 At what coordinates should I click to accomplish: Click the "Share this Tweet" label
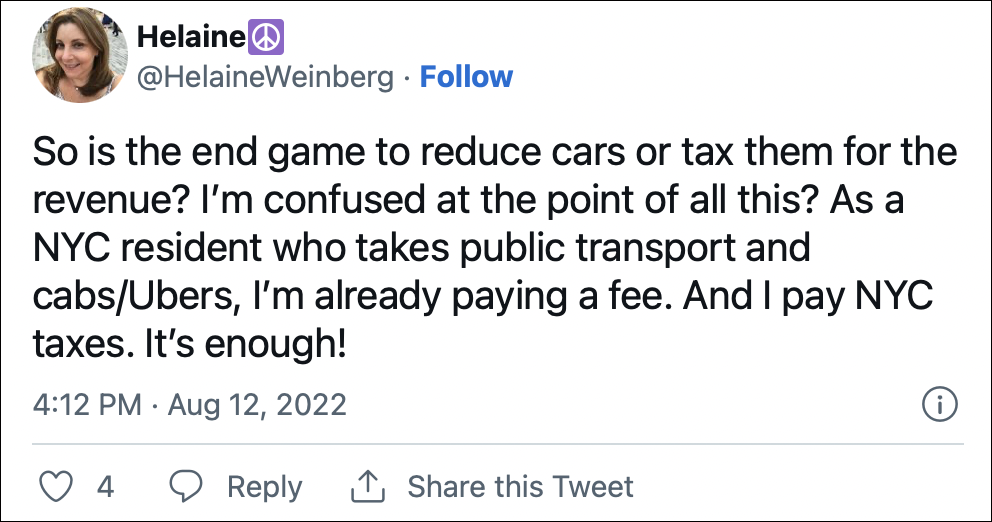pyautogui.click(x=520, y=487)
